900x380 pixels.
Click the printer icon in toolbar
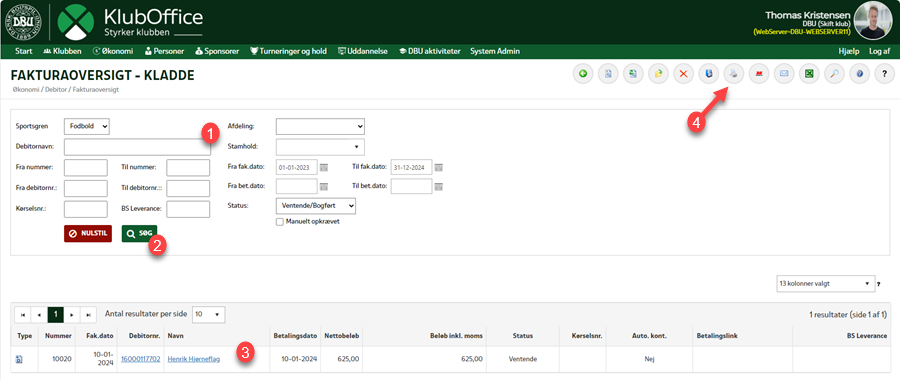[x=734, y=74]
